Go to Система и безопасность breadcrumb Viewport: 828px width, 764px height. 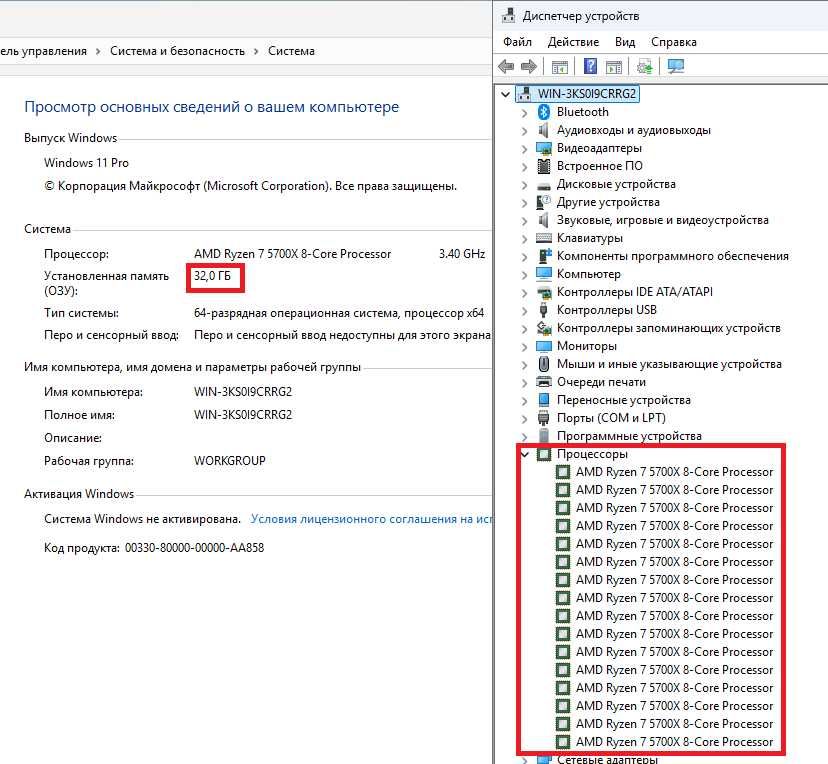[x=177, y=51]
